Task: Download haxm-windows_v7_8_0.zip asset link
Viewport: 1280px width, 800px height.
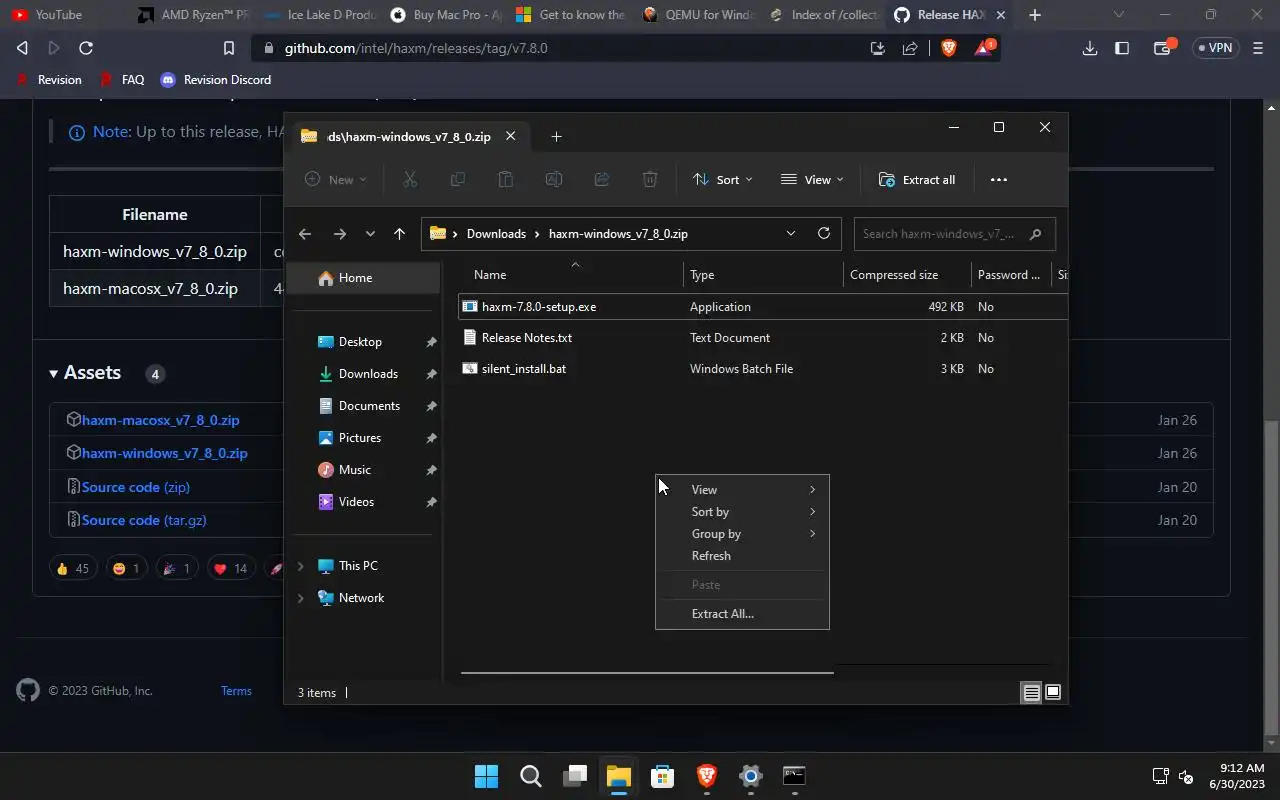Action: click(165, 453)
